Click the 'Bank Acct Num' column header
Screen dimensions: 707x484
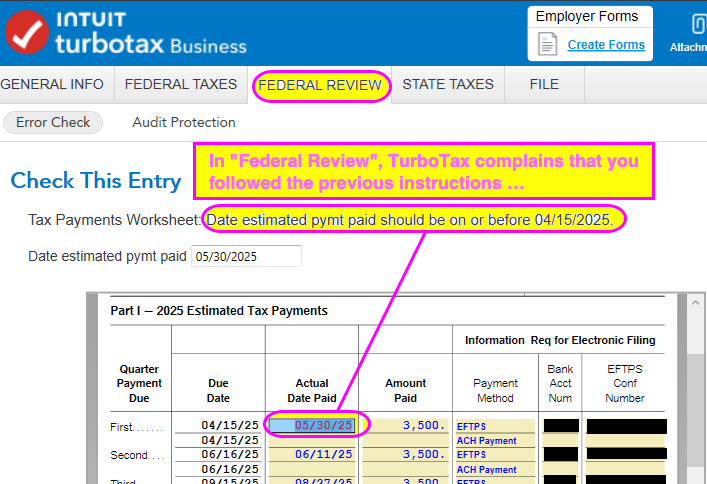point(560,383)
